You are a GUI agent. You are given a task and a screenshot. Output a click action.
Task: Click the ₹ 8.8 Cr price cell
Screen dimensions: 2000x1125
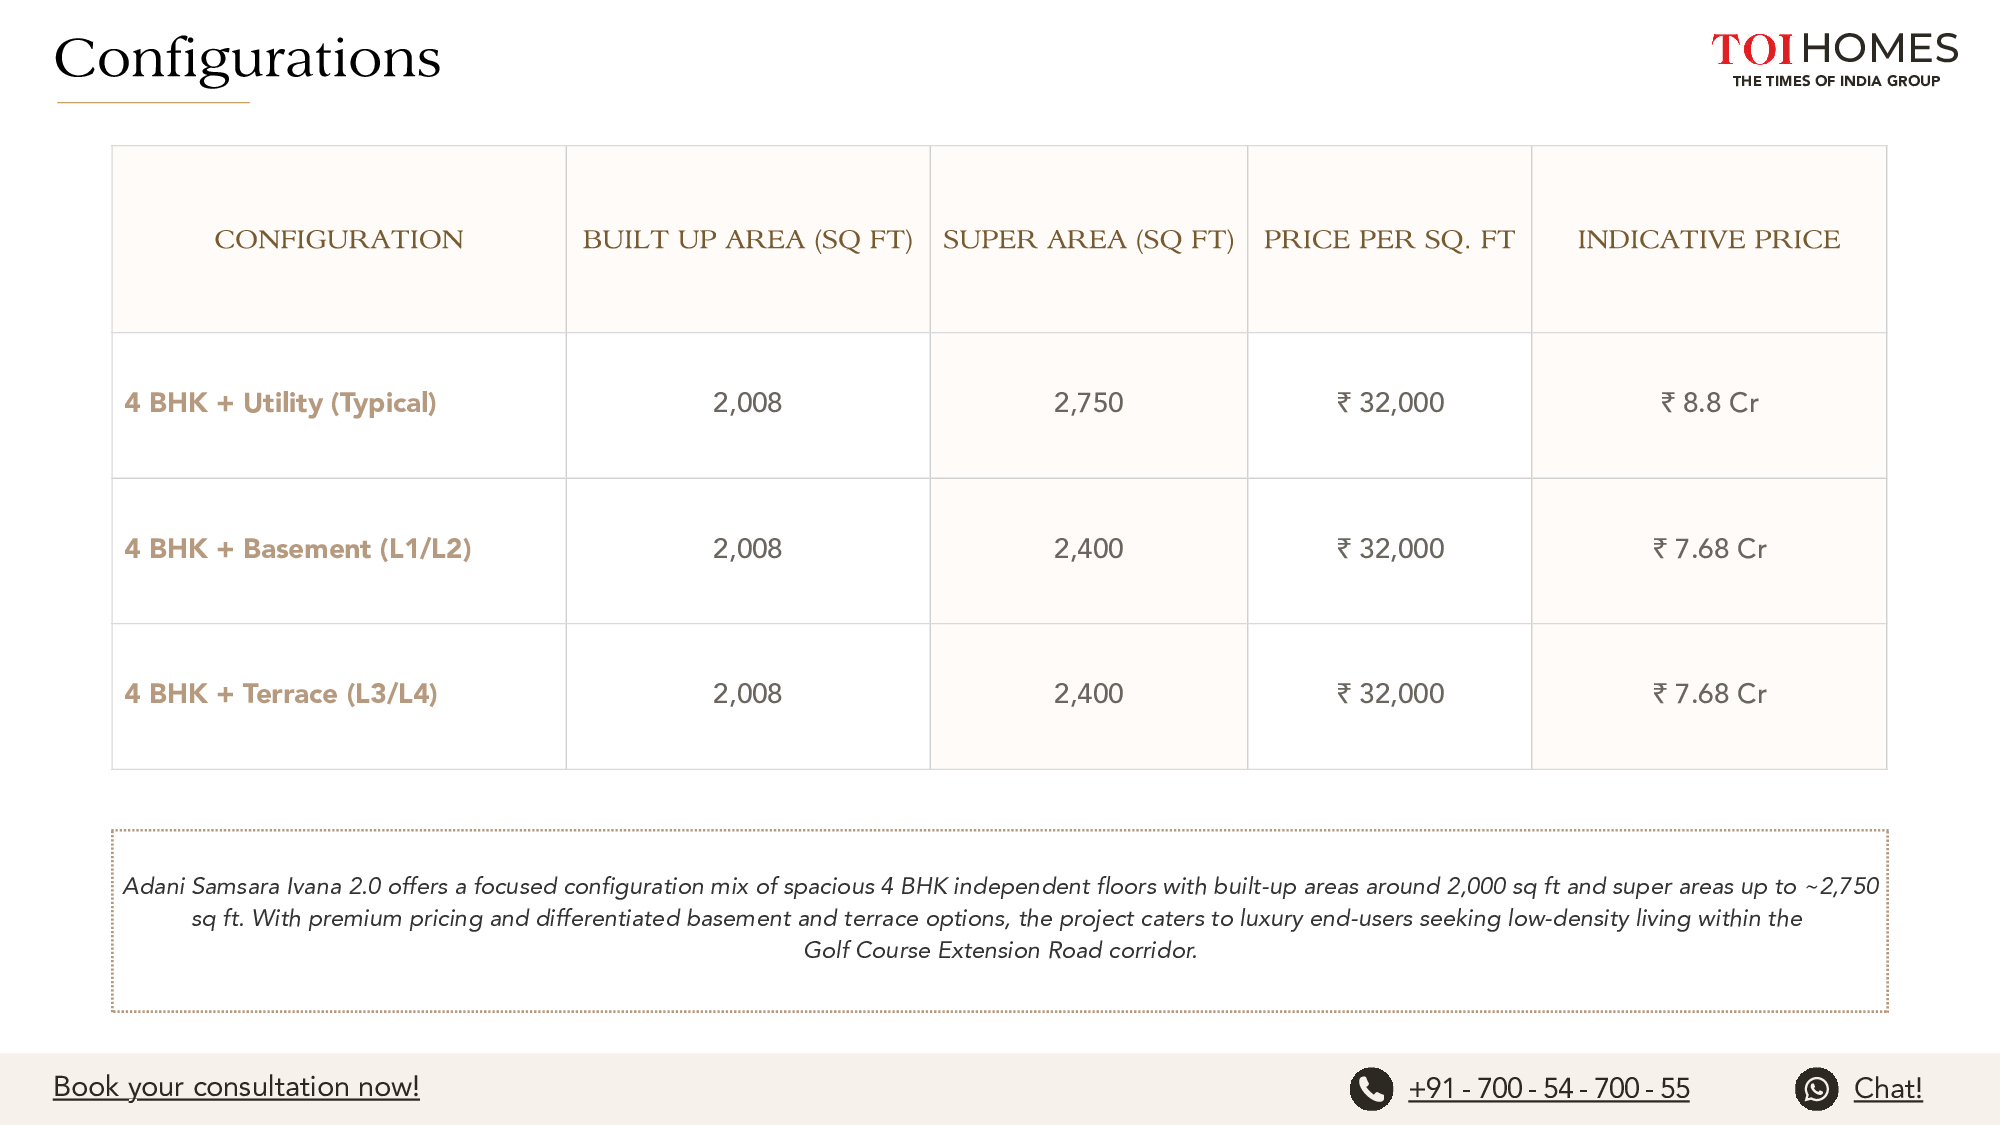click(1709, 403)
